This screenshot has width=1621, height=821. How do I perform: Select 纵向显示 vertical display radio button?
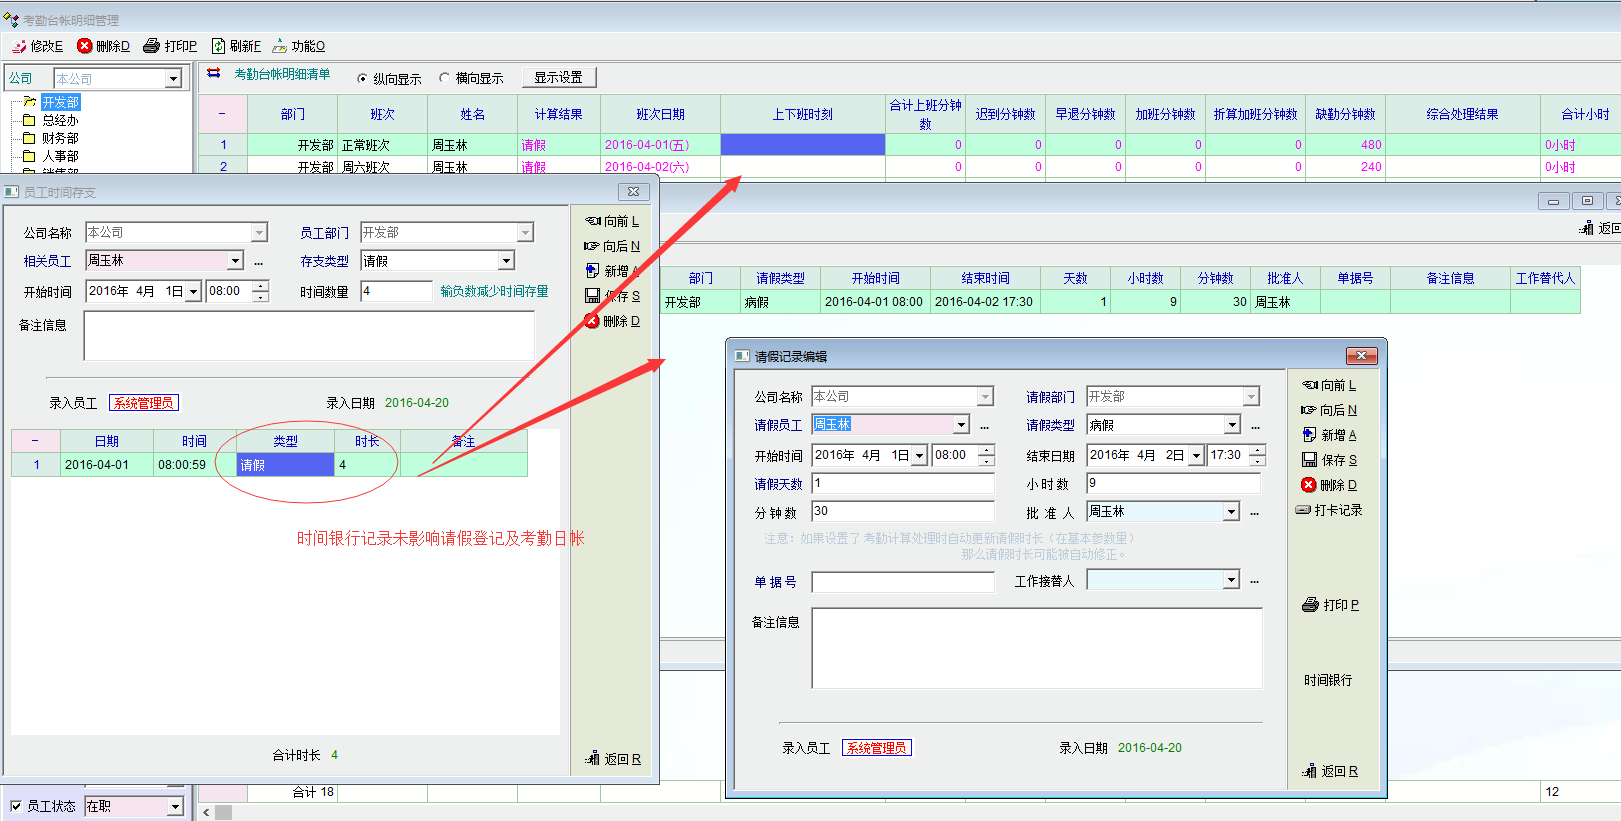tap(362, 78)
